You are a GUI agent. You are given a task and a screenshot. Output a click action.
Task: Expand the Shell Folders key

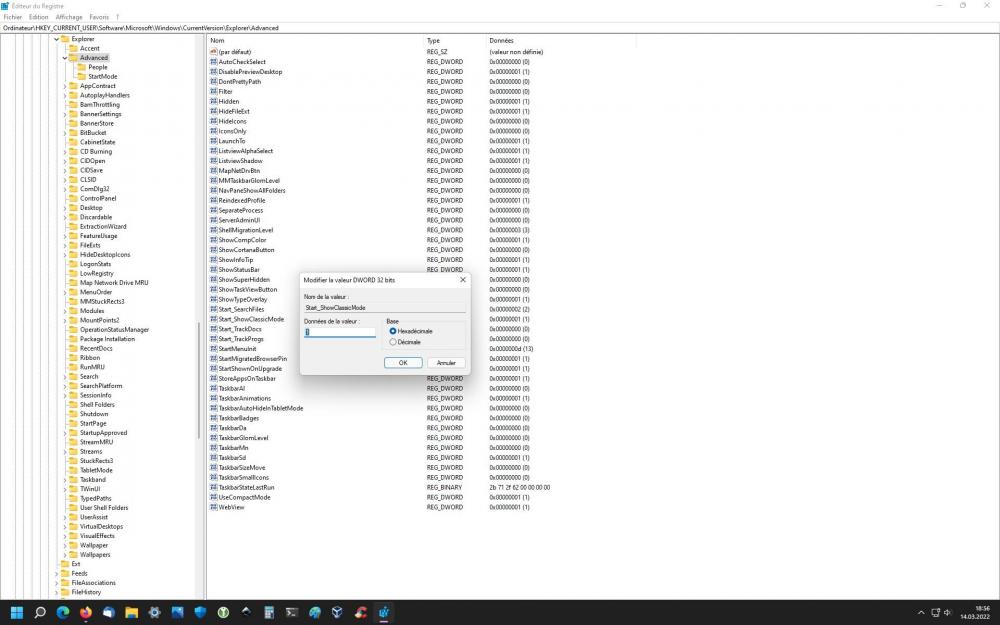point(64,403)
